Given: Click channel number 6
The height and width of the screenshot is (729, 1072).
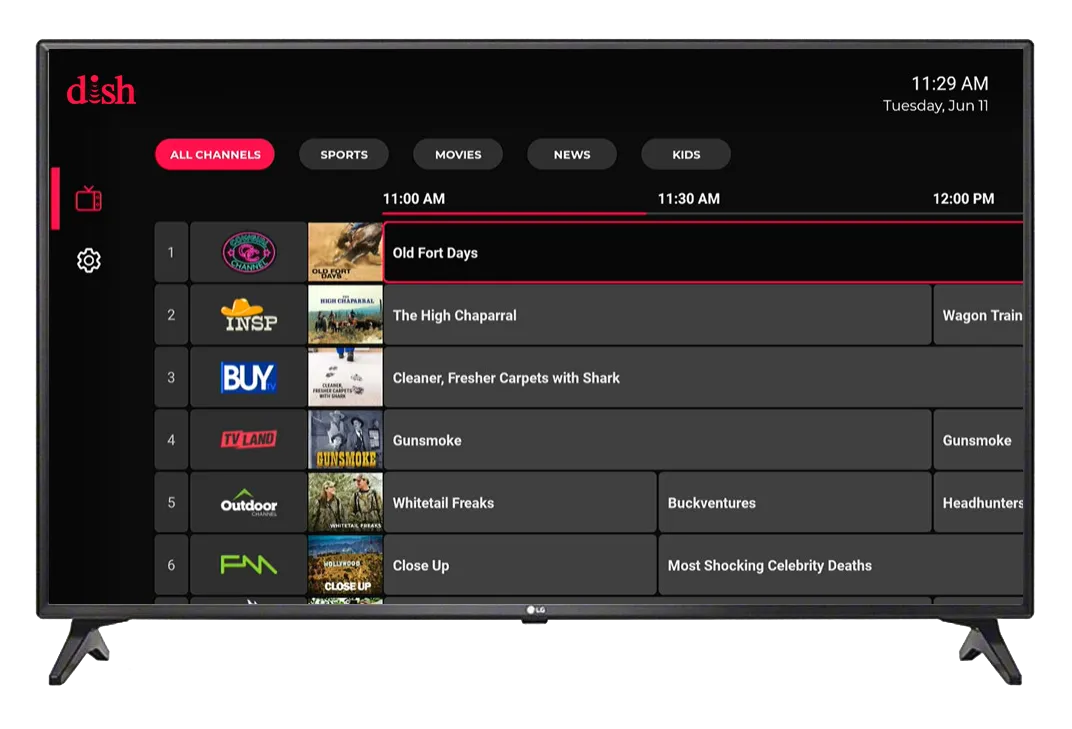Looking at the screenshot, I should click(171, 565).
